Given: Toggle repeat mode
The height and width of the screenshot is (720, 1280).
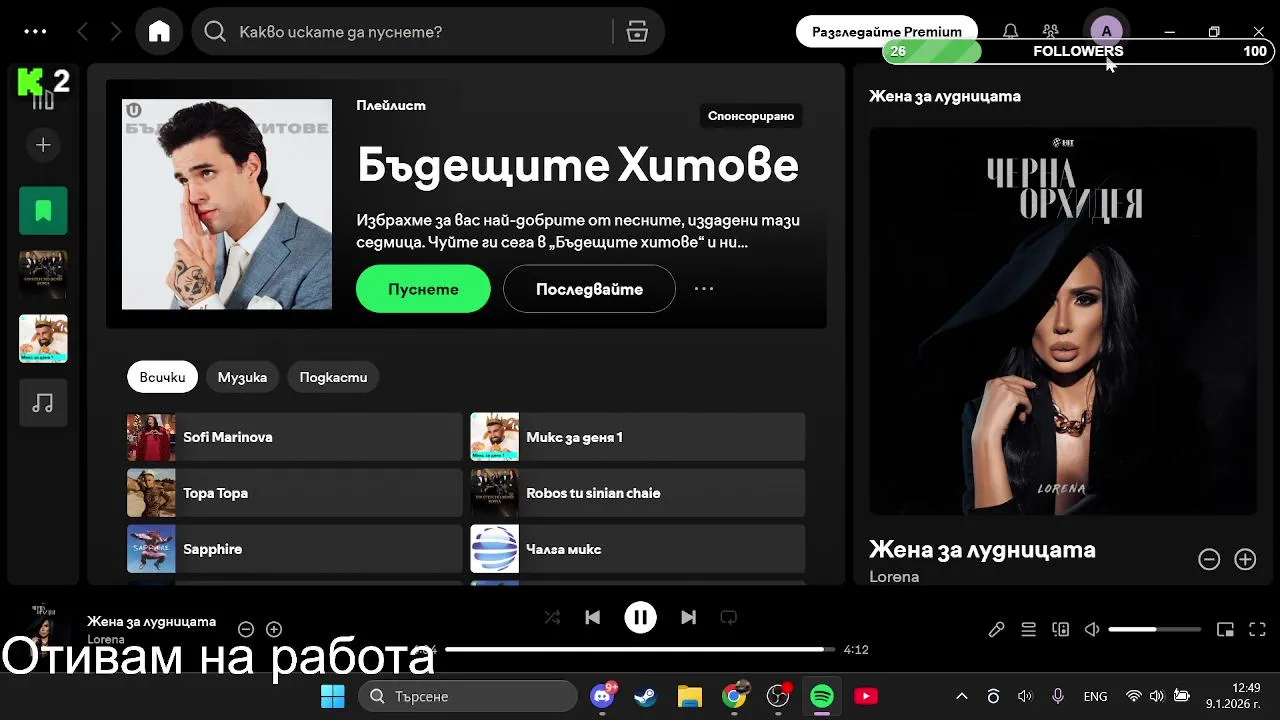Looking at the screenshot, I should (728, 617).
